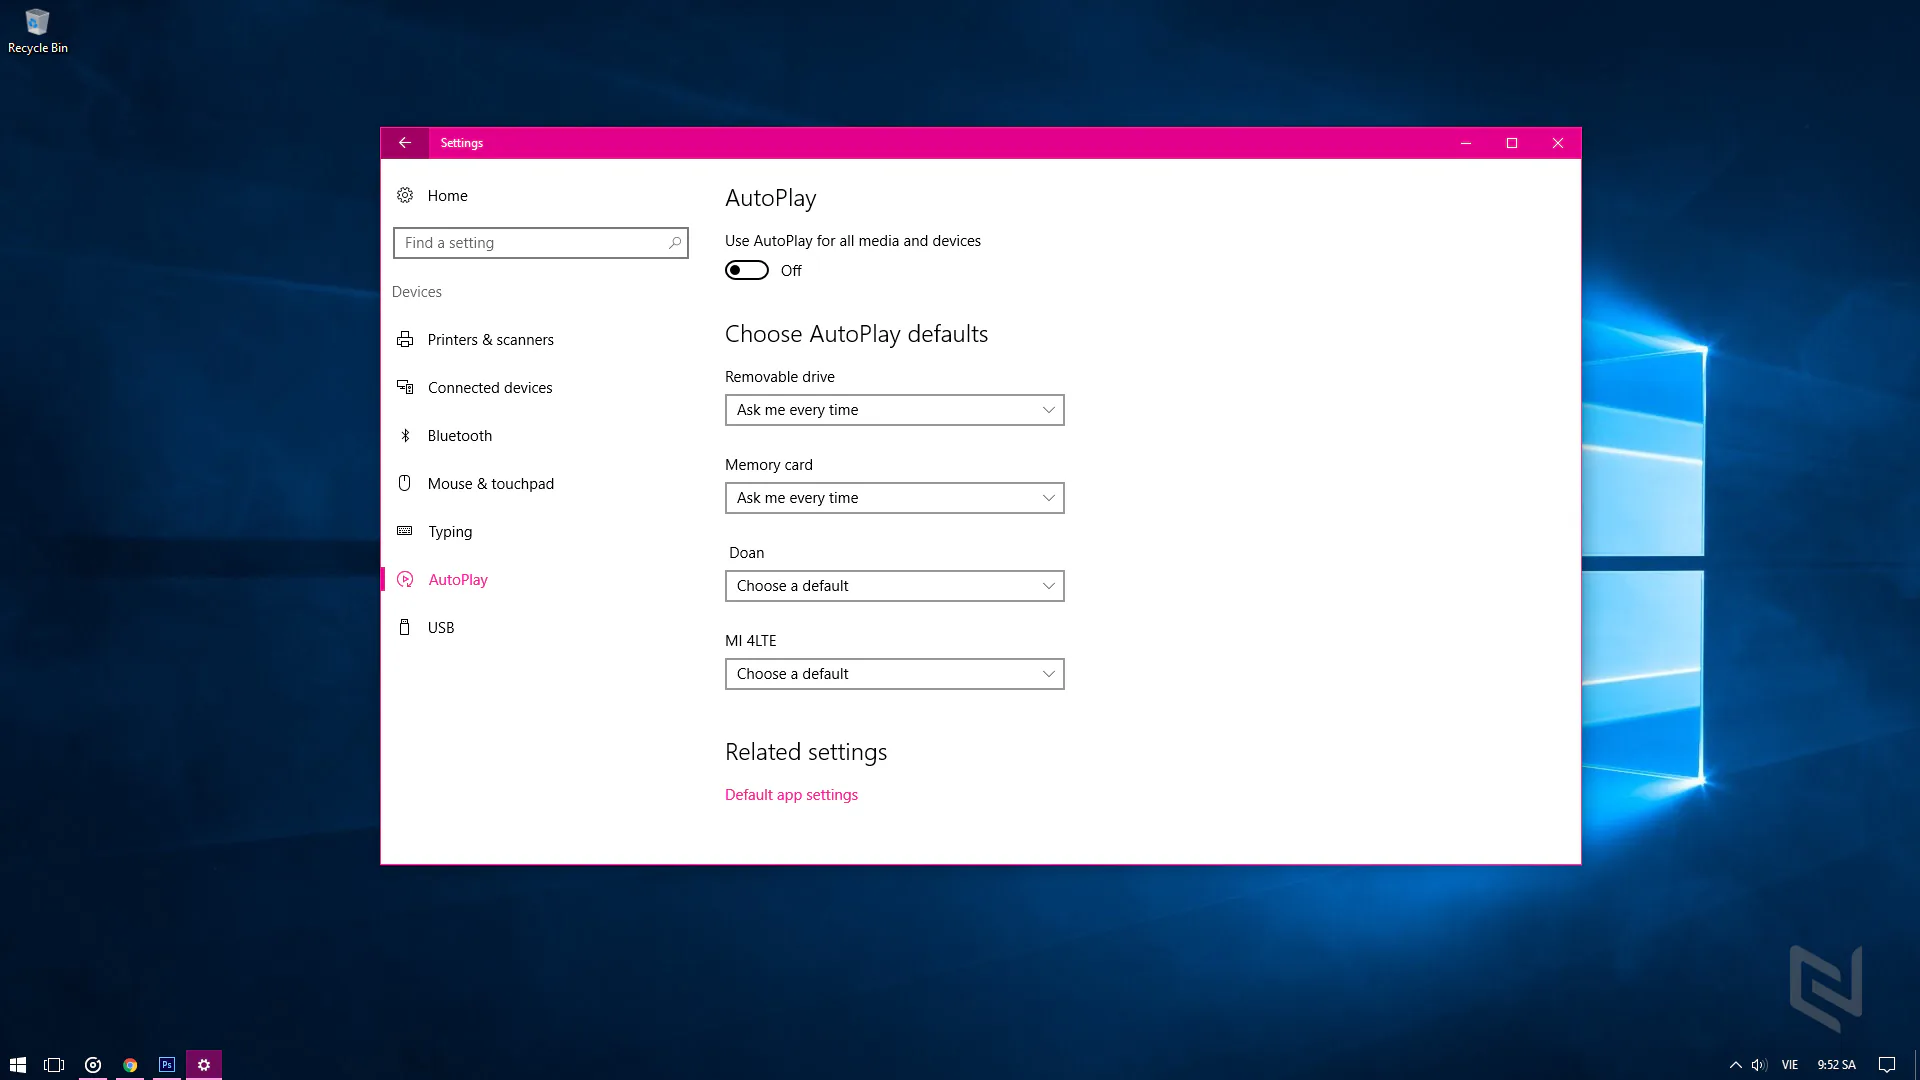Image resolution: width=1920 pixels, height=1080 pixels.
Task: Click the Settings gear taskbar button
Action: tap(204, 1065)
